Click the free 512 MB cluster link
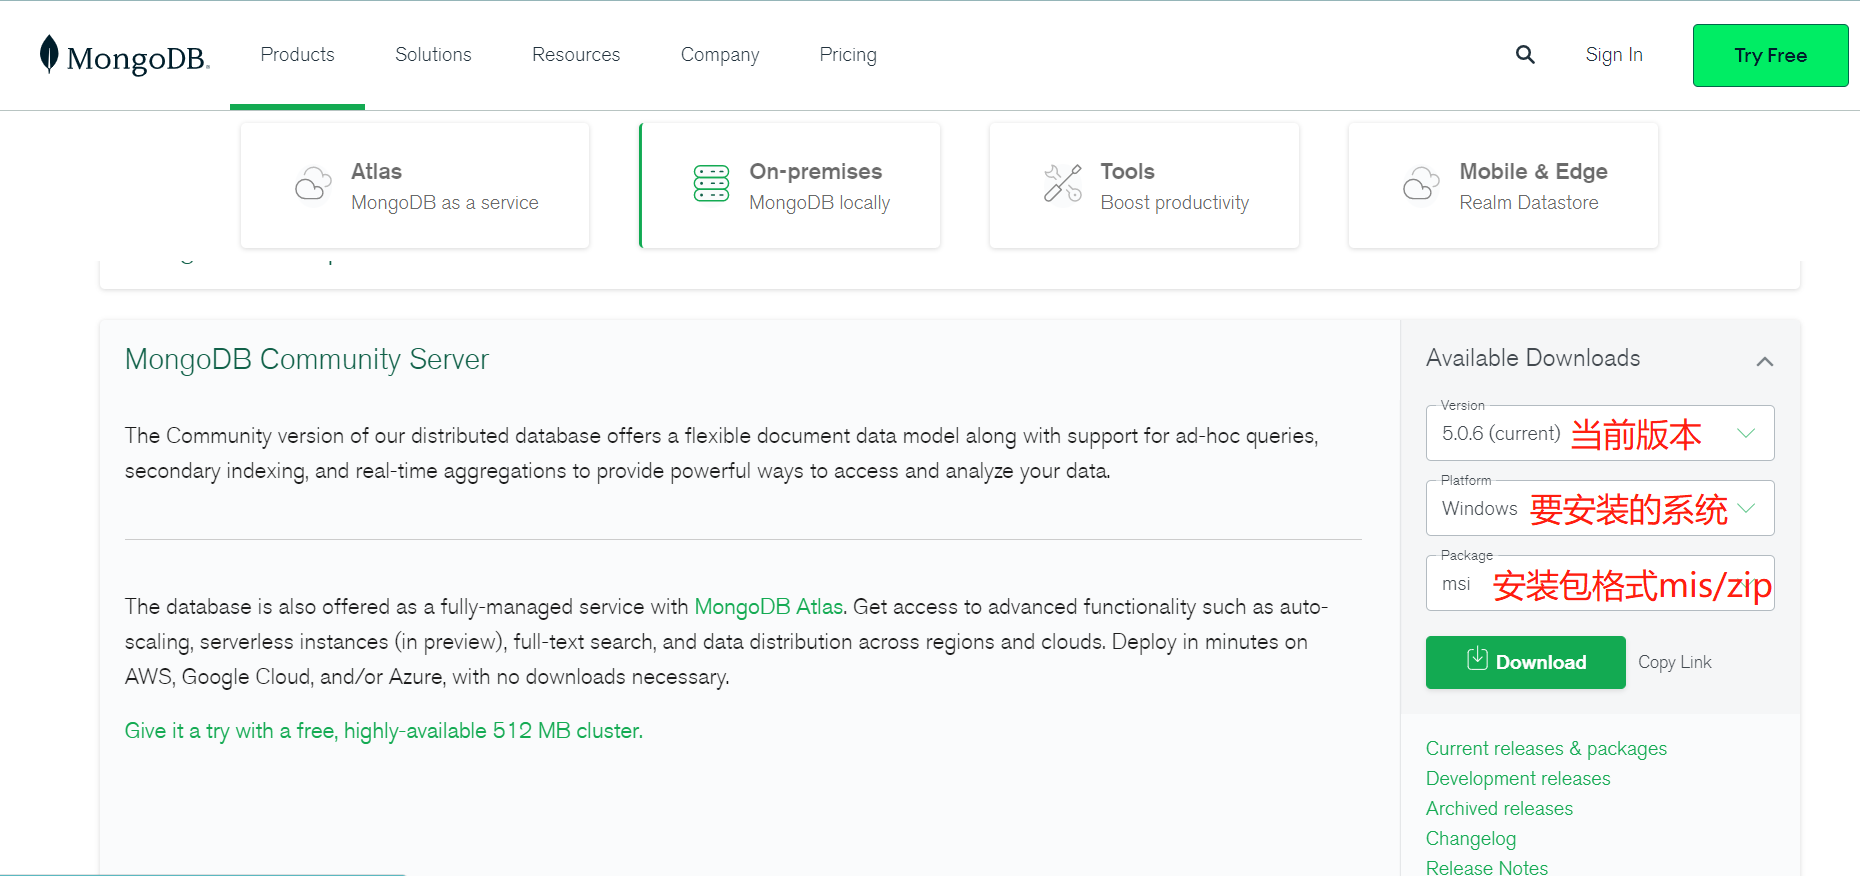 pos(384,731)
